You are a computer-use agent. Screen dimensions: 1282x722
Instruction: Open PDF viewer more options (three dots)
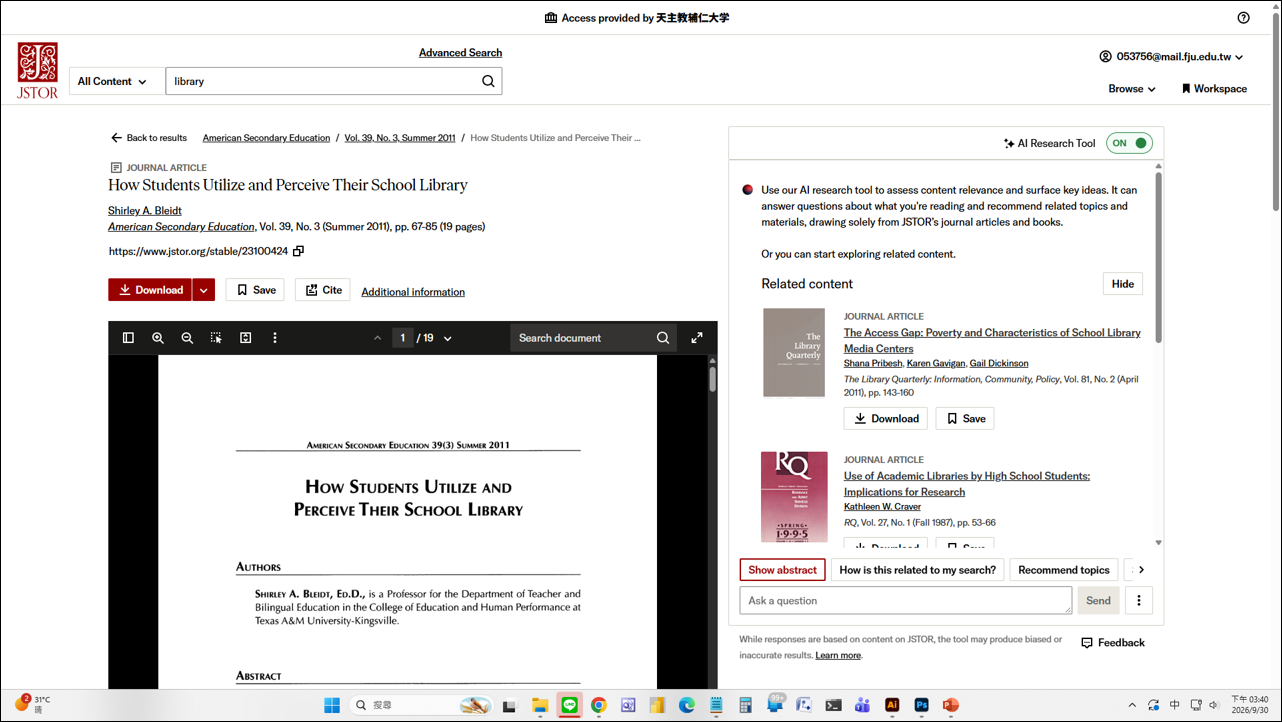(275, 338)
